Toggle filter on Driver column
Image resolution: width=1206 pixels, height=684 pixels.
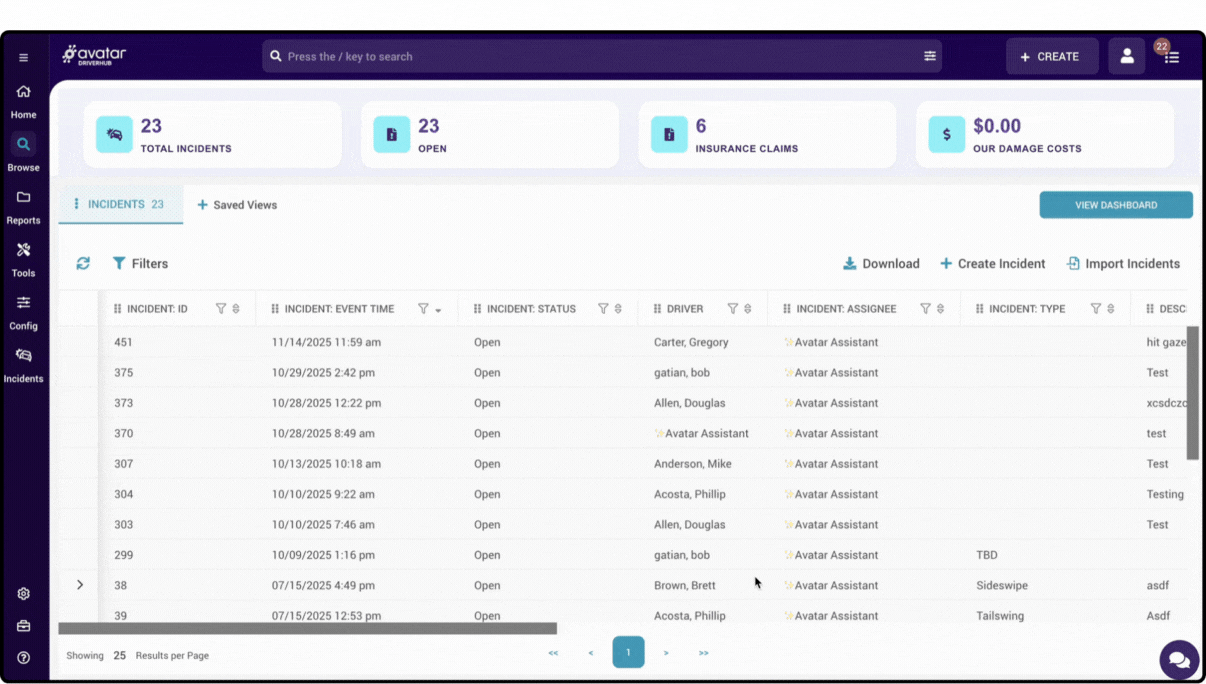(x=732, y=309)
